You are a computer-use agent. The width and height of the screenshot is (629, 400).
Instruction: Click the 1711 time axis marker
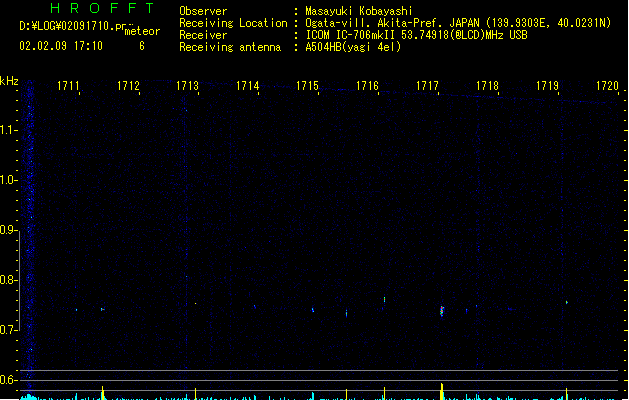pyautogui.click(x=68, y=86)
